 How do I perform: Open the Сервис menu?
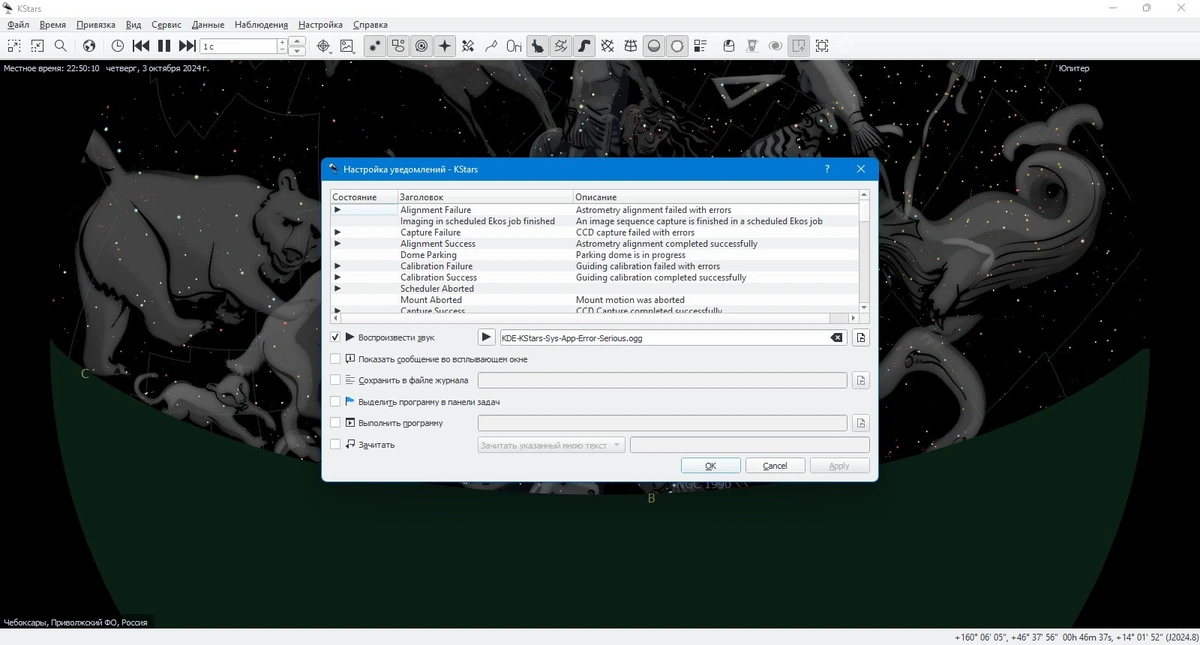[166, 24]
